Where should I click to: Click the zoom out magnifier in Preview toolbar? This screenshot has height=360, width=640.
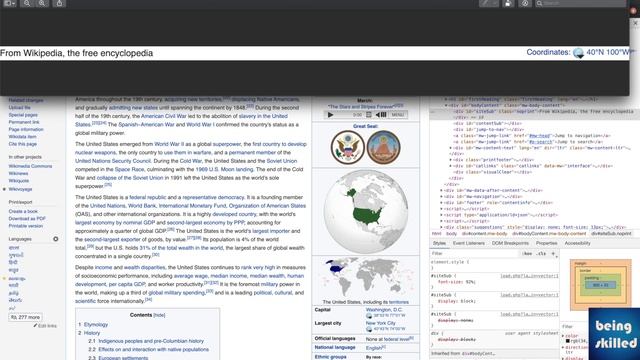tap(27, 3)
